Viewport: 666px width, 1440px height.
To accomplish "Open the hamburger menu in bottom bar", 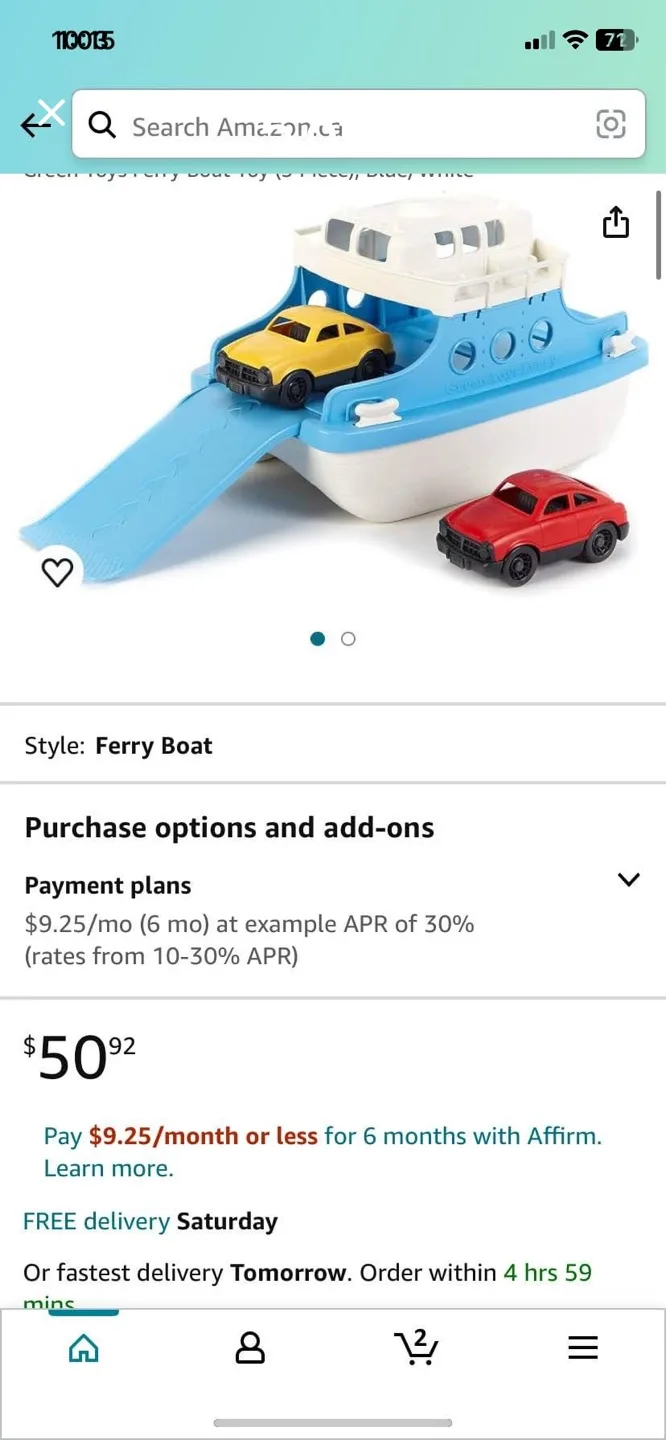I will click(x=583, y=1347).
